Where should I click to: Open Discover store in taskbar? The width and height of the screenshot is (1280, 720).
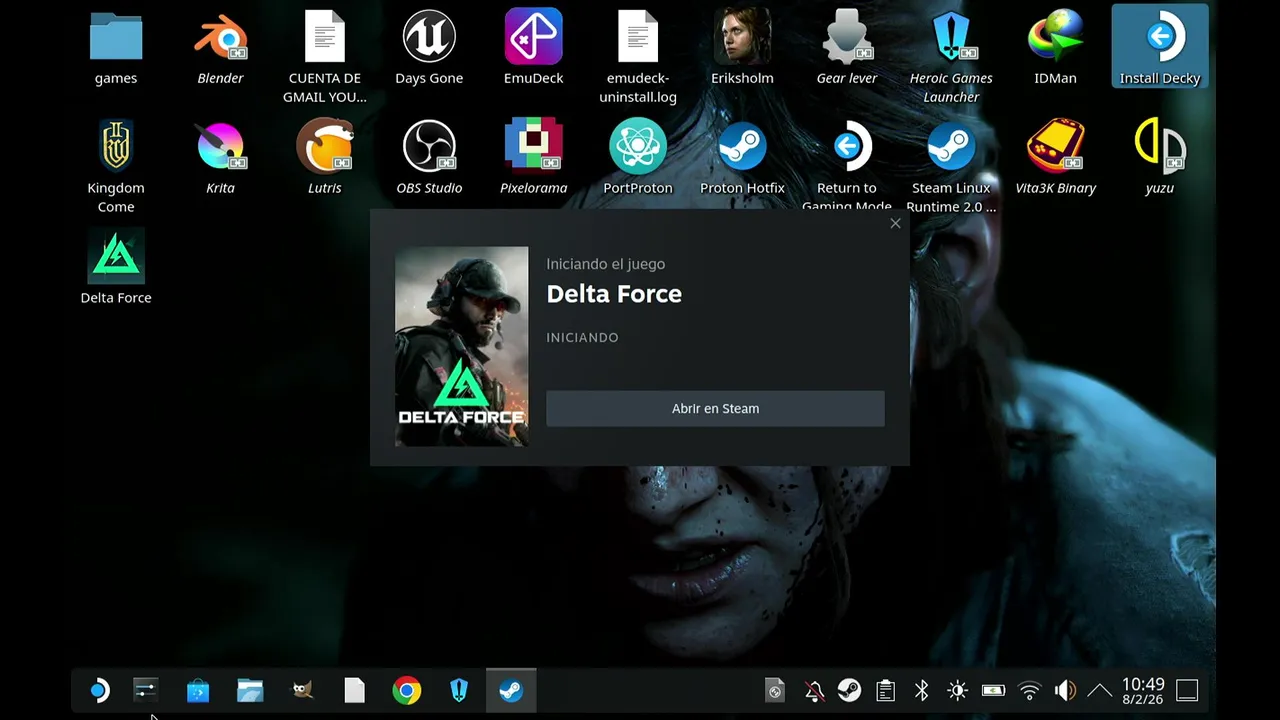(198, 690)
